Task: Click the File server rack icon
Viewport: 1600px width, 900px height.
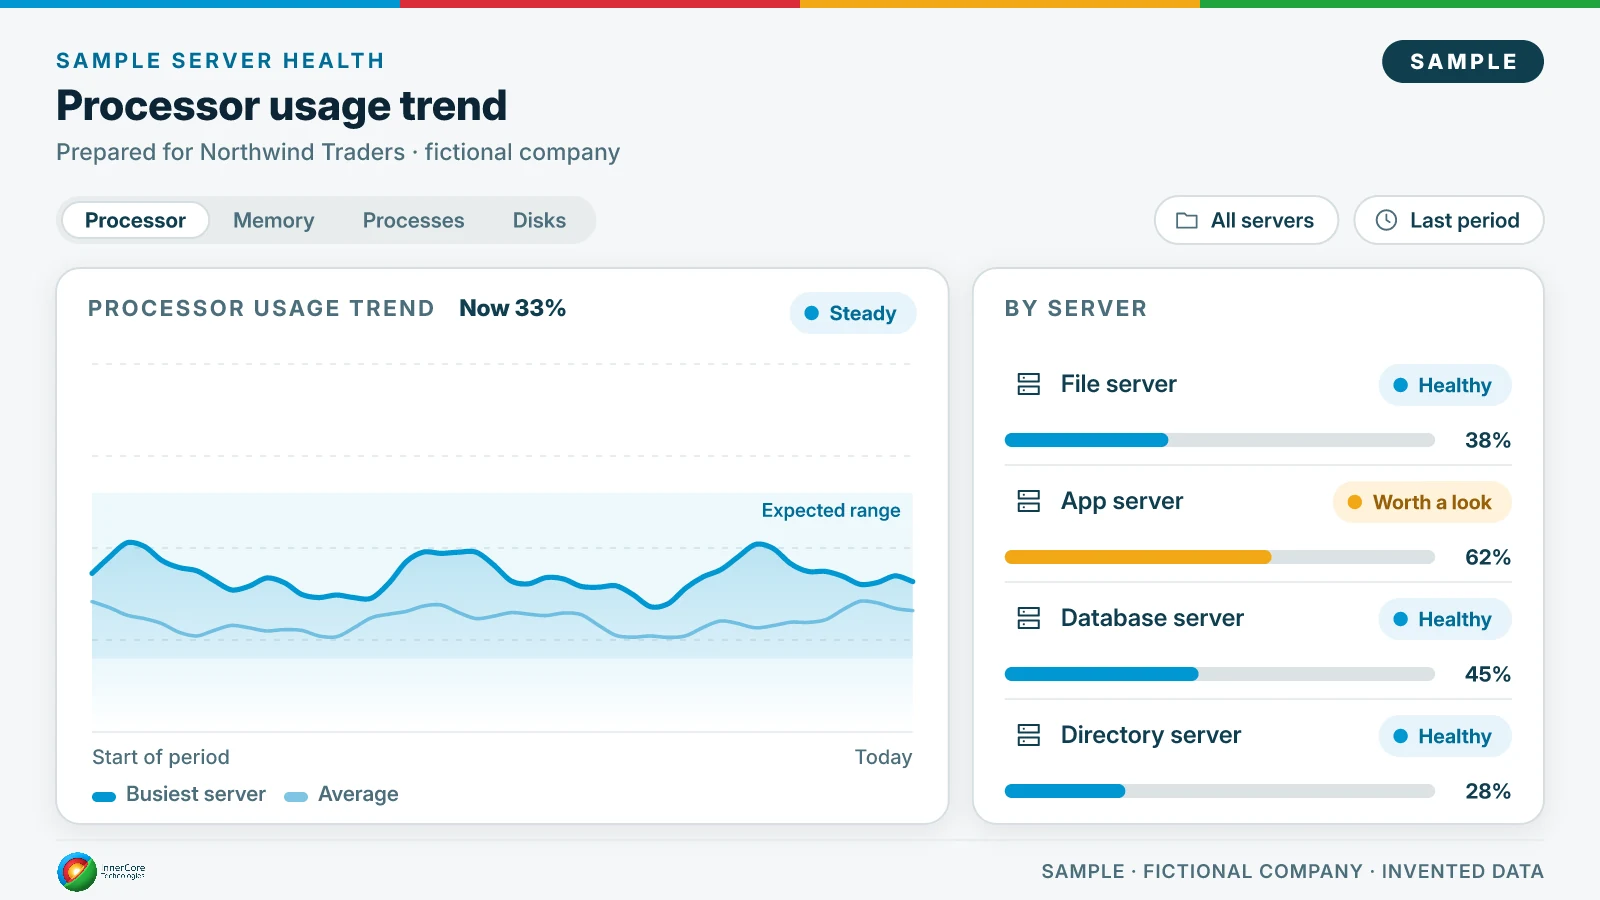Action: [1028, 384]
